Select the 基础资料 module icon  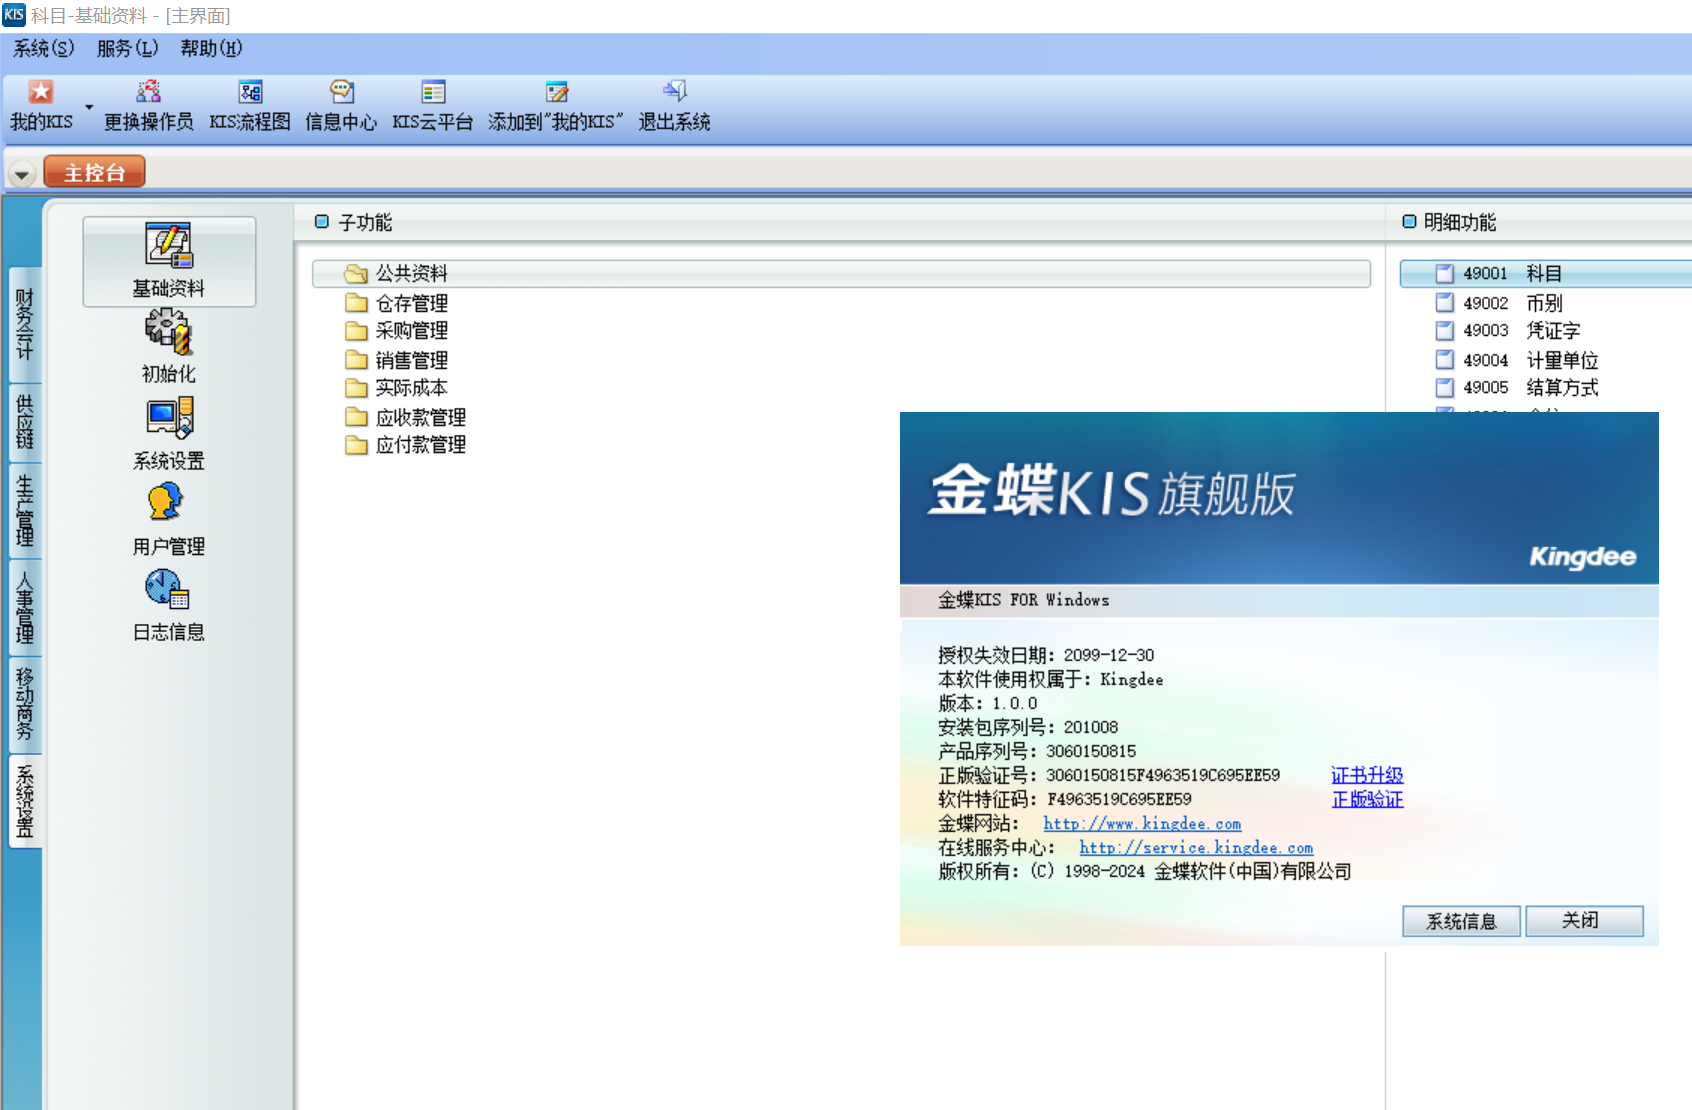coord(169,261)
